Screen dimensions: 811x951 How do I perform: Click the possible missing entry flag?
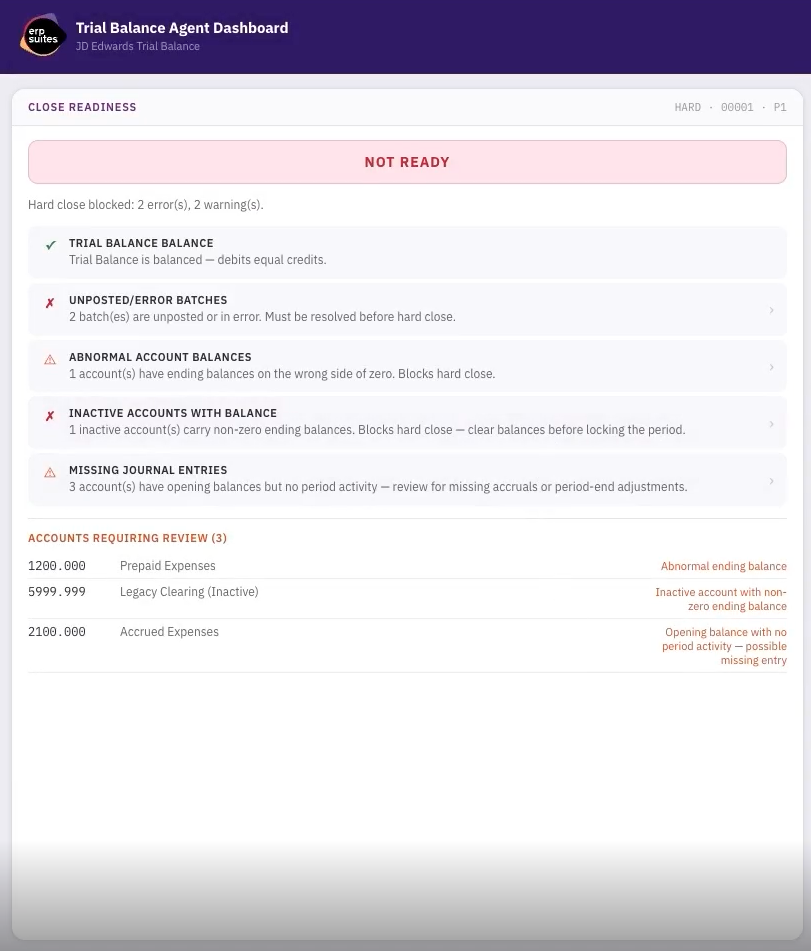[725, 646]
